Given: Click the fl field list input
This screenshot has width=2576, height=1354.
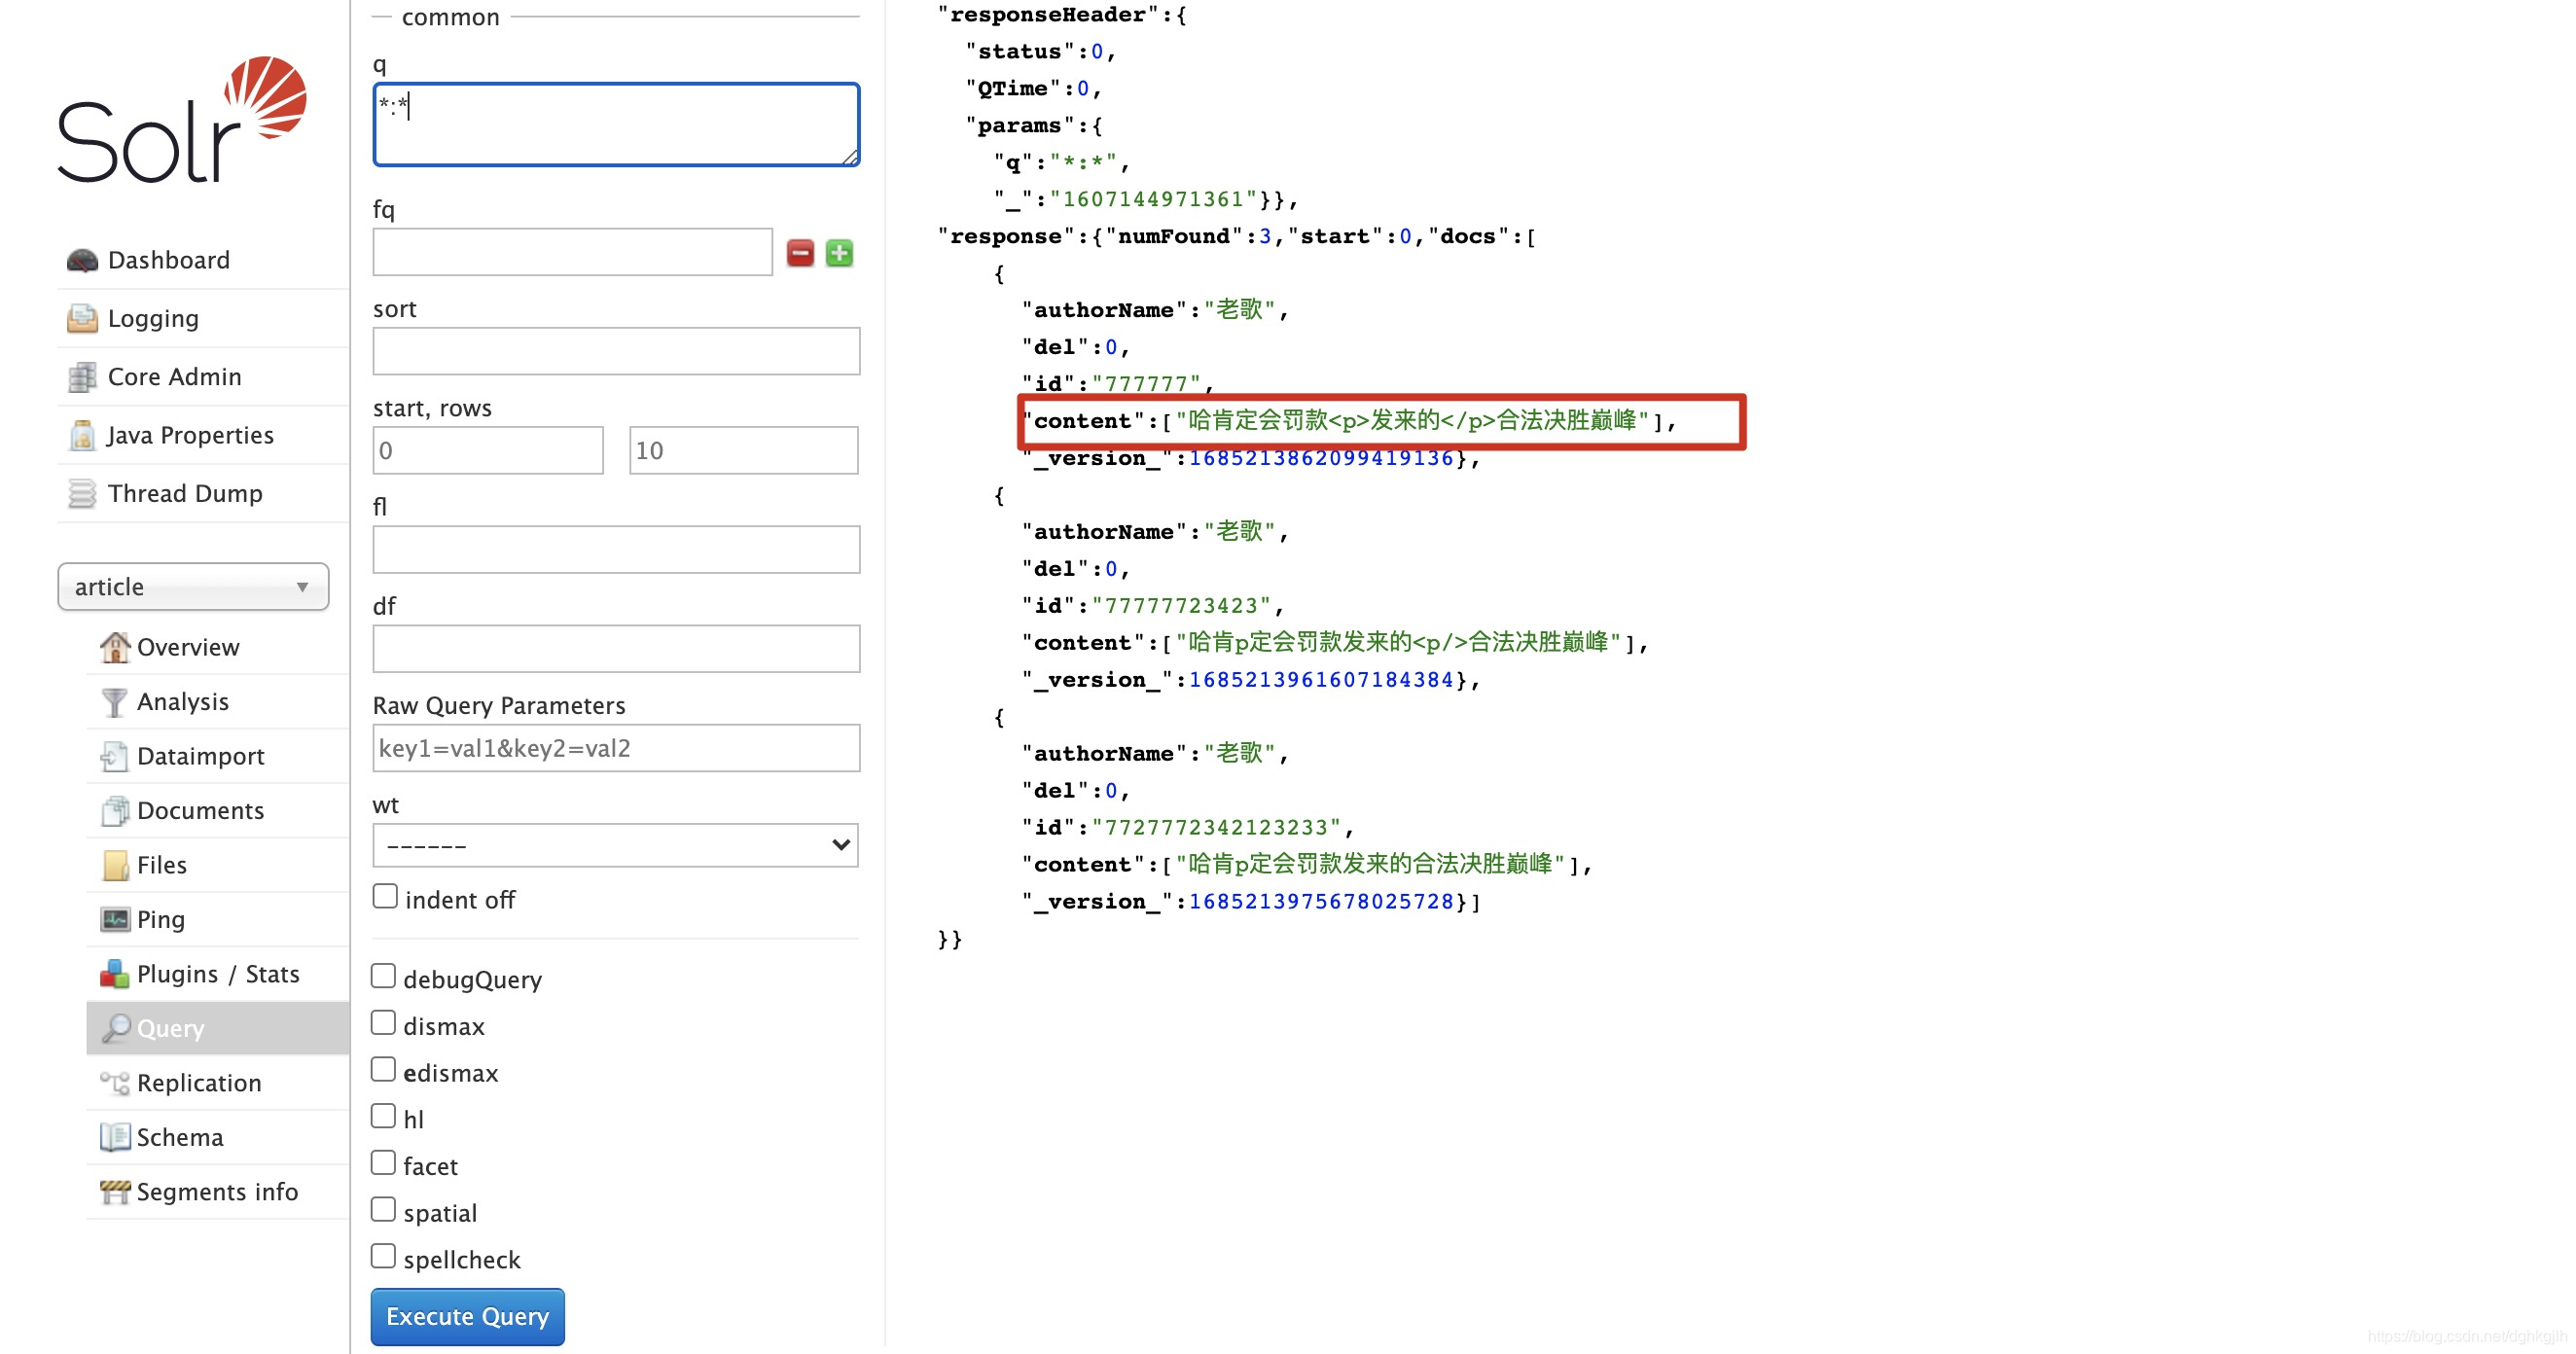Looking at the screenshot, I should [x=616, y=549].
